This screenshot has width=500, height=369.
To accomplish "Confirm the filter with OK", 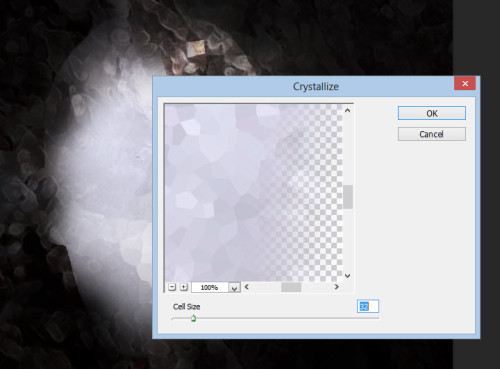I will tap(432, 113).
